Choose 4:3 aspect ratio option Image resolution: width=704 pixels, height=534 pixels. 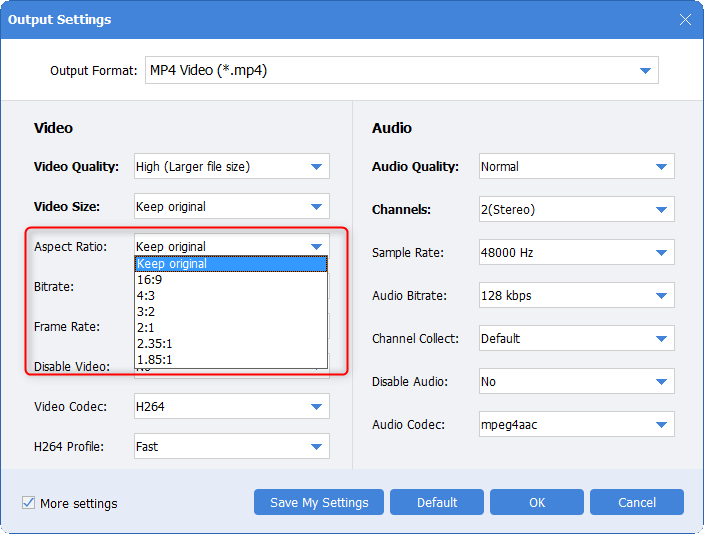(231, 296)
